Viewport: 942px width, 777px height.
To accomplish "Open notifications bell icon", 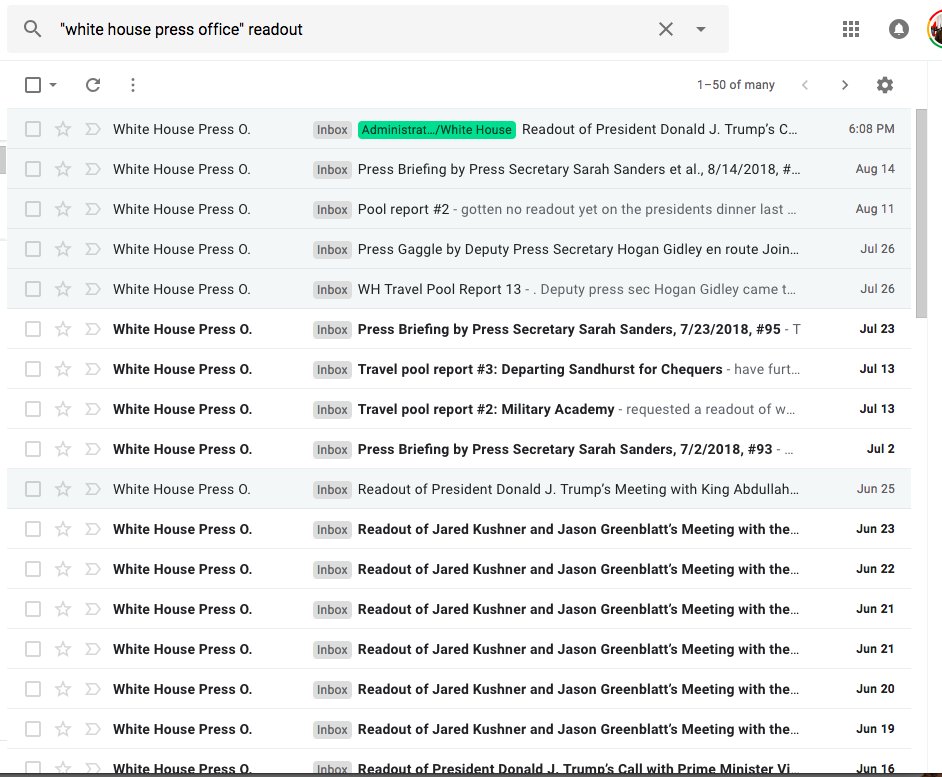I will click(898, 29).
